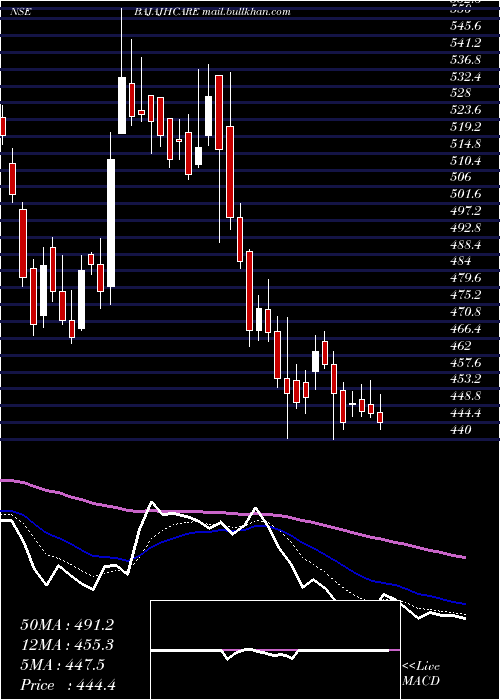The width and height of the screenshot is (500, 700).
Task: Click the NSE exchange label
Action: [x=20, y=12]
